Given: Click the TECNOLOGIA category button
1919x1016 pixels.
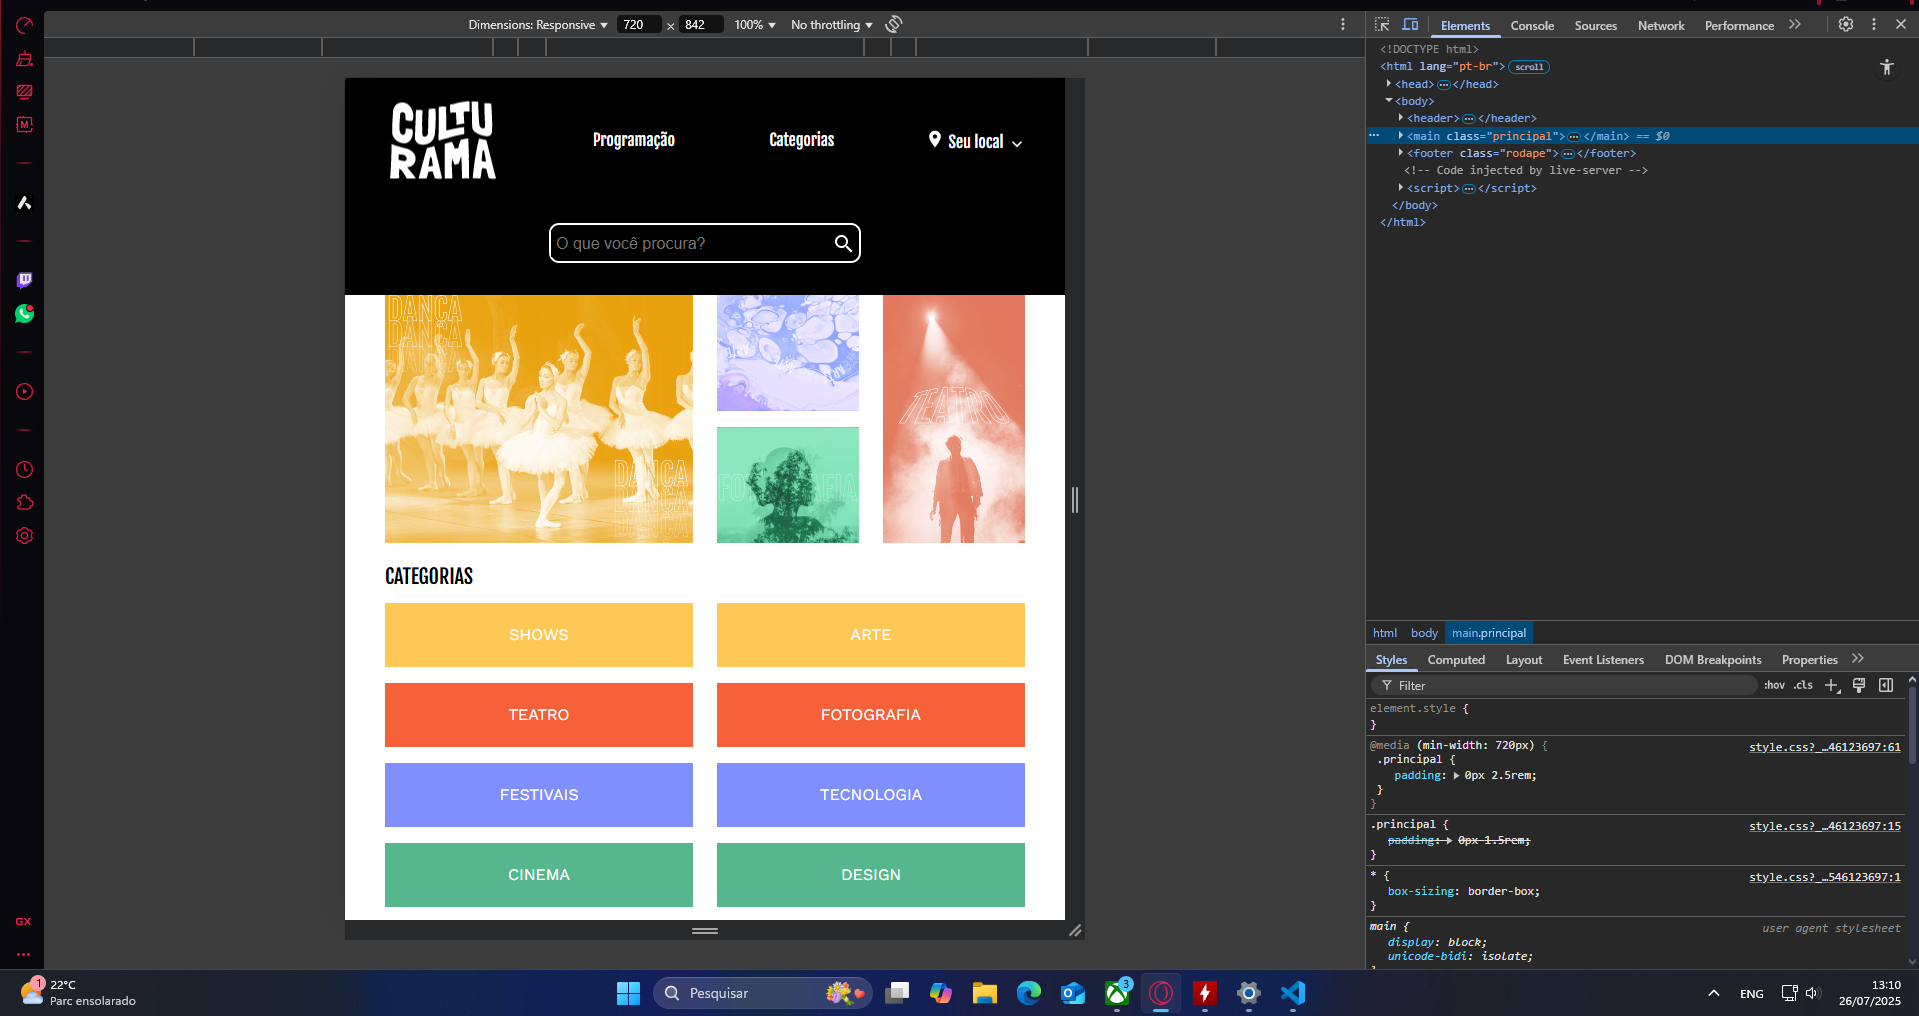Looking at the screenshot, I should 871,795.
